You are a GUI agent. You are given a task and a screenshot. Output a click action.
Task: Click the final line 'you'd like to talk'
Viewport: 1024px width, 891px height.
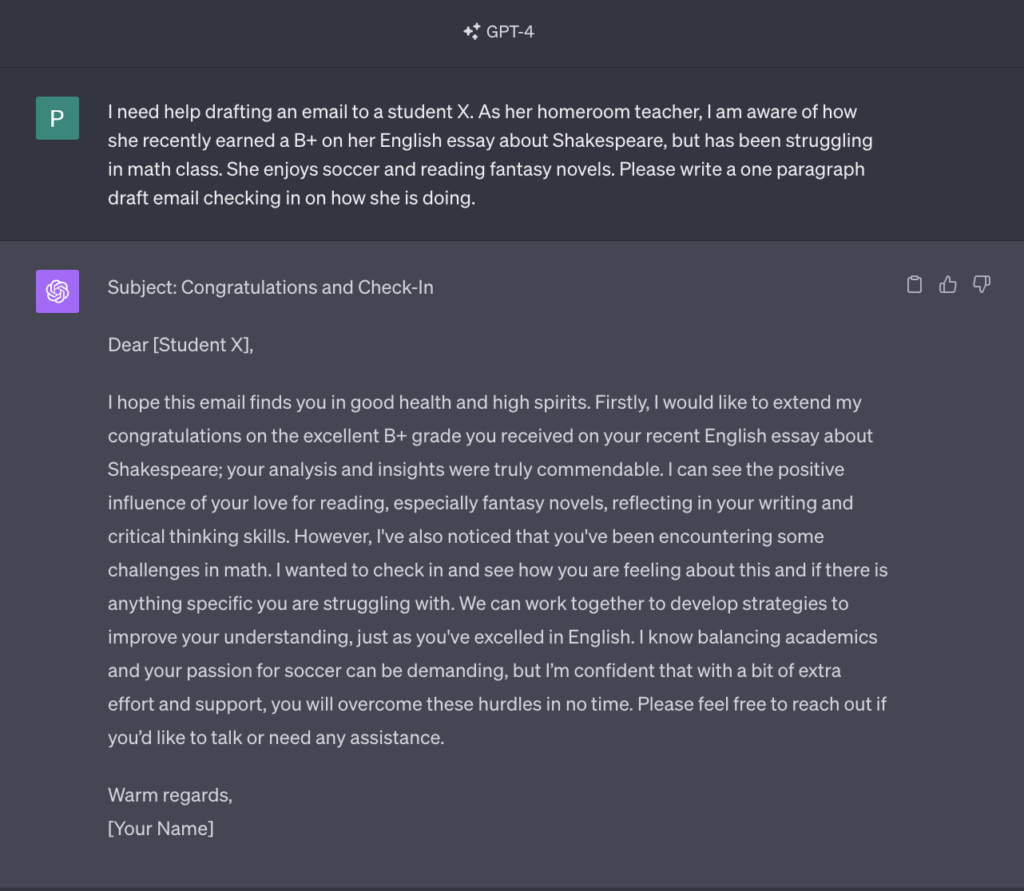coord(276,737)
